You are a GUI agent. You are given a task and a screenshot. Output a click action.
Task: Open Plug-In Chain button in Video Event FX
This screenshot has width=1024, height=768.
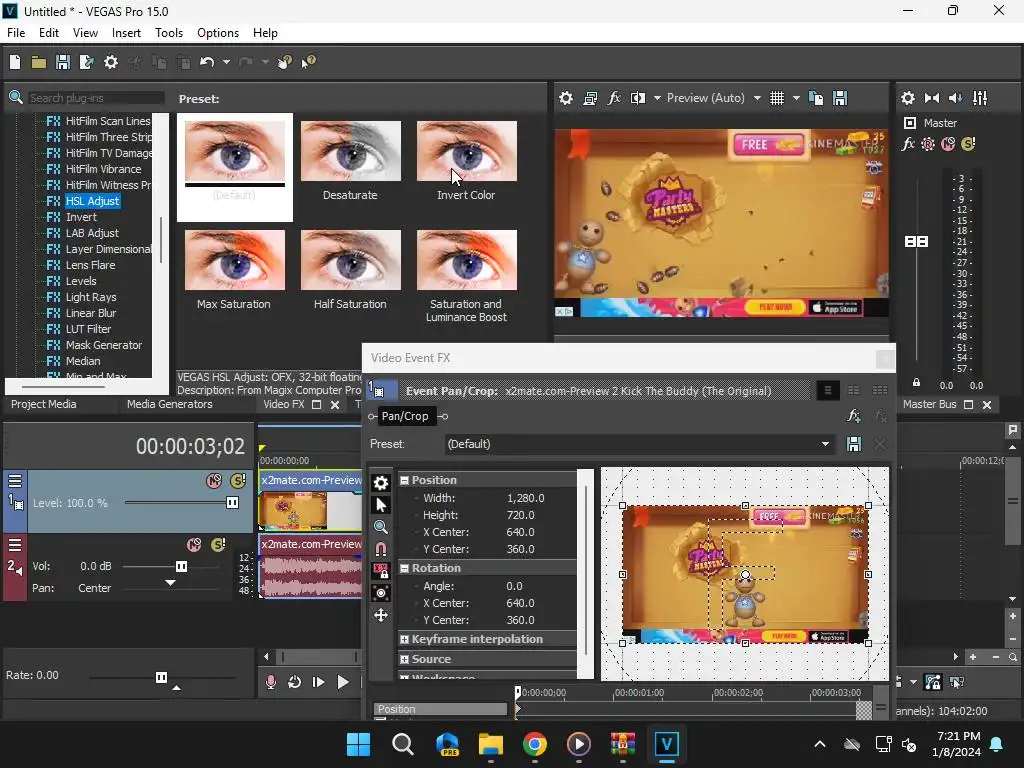point(854,416)
